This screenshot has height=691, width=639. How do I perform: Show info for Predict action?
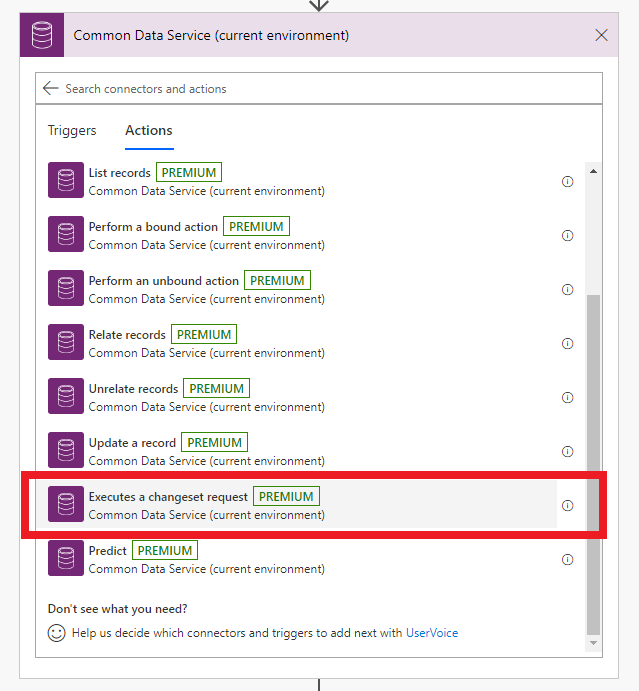pos(567,559)
